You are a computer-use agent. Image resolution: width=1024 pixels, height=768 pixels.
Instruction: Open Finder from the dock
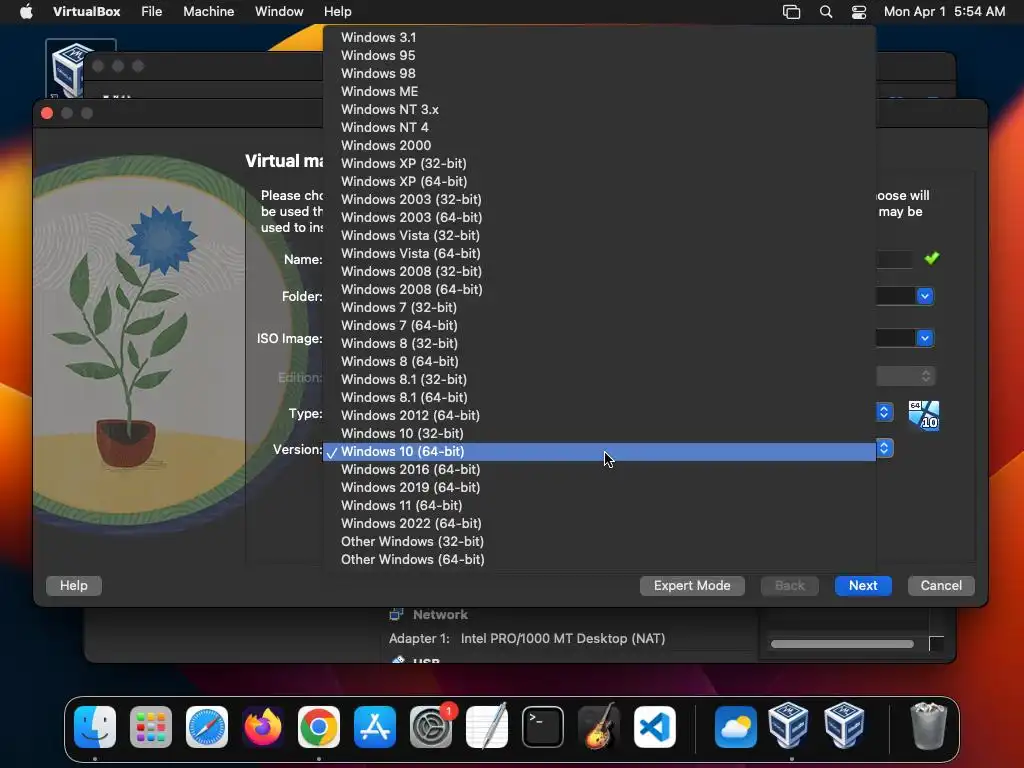click(95, 727)
